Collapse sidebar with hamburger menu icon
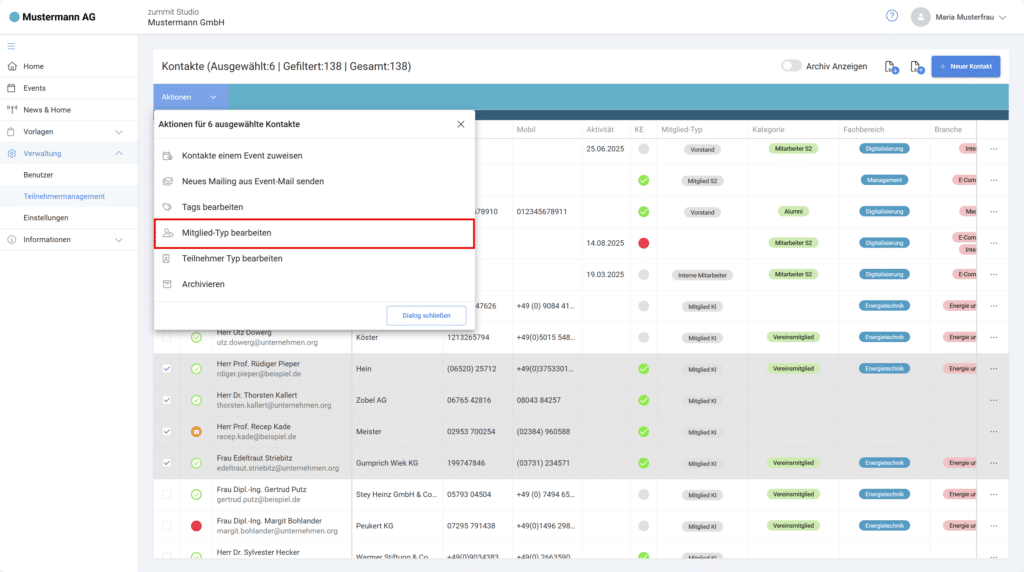Viewport: 1024px width, 572px height. tap(12, 46)
